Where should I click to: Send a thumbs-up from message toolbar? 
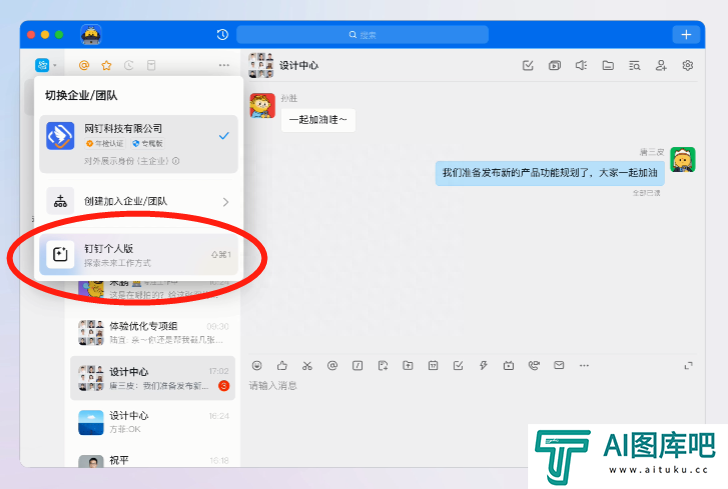tap(282, 366)
